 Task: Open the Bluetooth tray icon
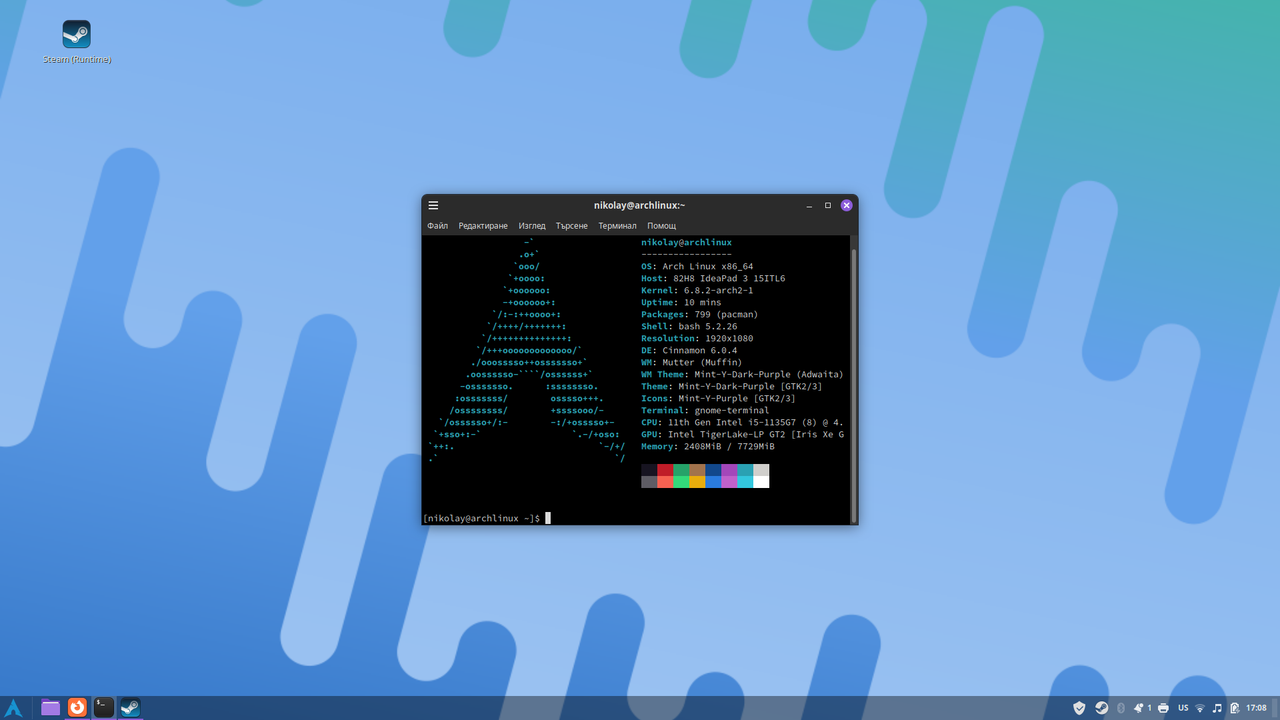pyautogui.click(x=1121, y=708)
